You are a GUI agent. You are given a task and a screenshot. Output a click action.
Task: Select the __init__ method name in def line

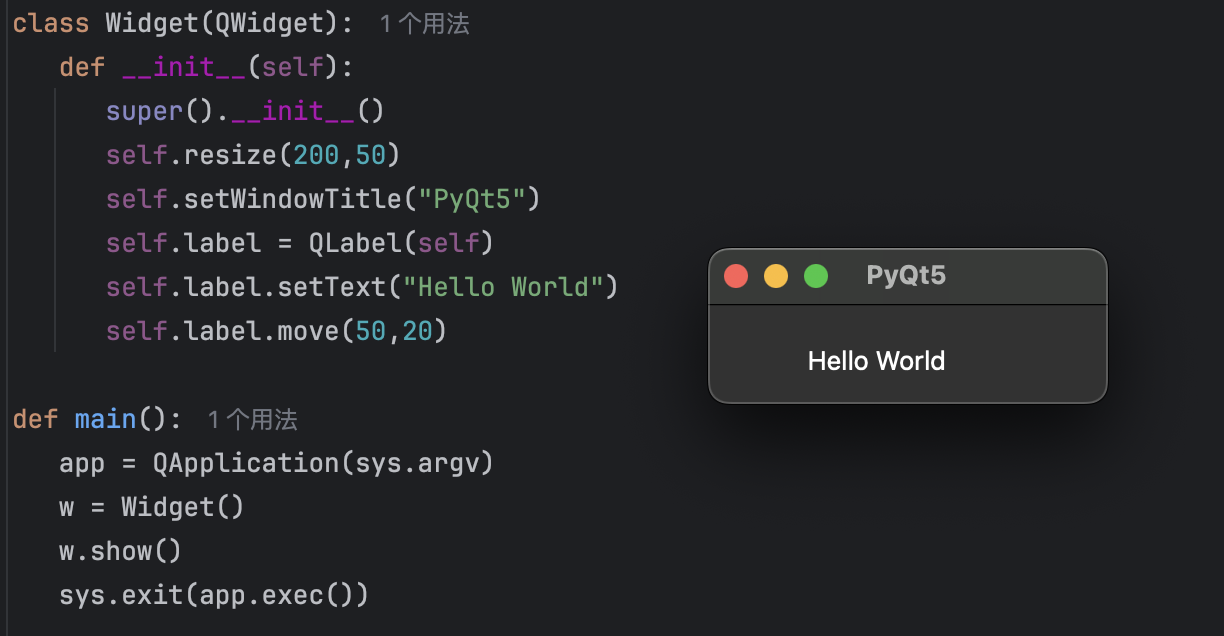[x=184, y=67]
